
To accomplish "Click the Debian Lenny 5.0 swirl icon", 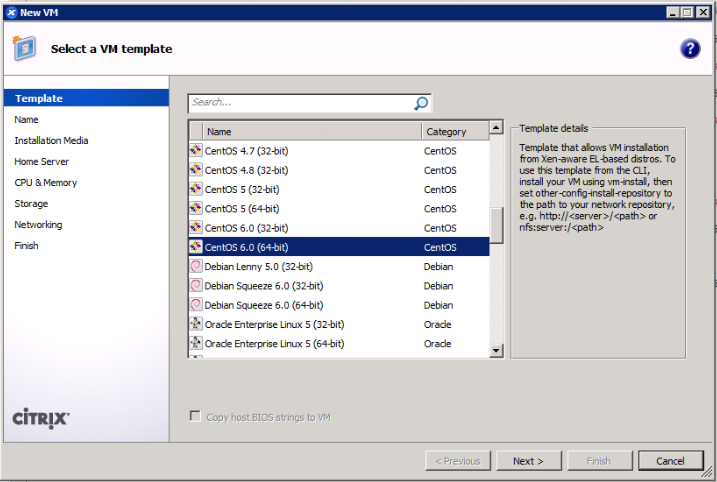I will 196,267.
